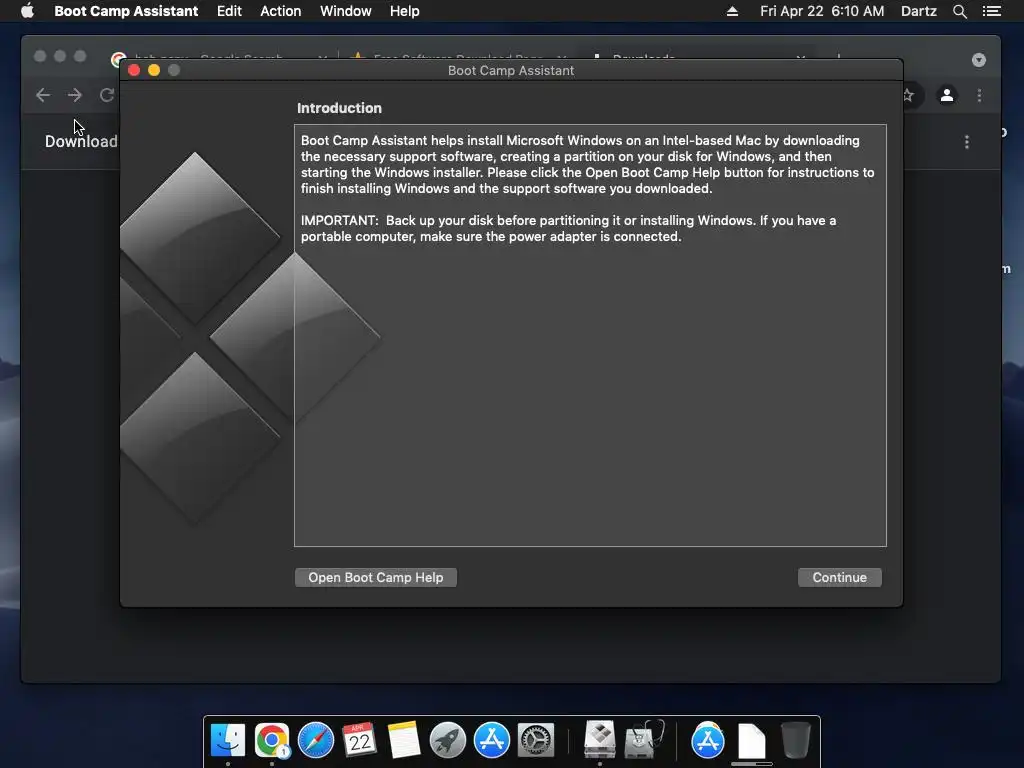Open Chrome's three-dot main menu
1024x768 pixels.
pyautogui.click(x=979, y=95)
